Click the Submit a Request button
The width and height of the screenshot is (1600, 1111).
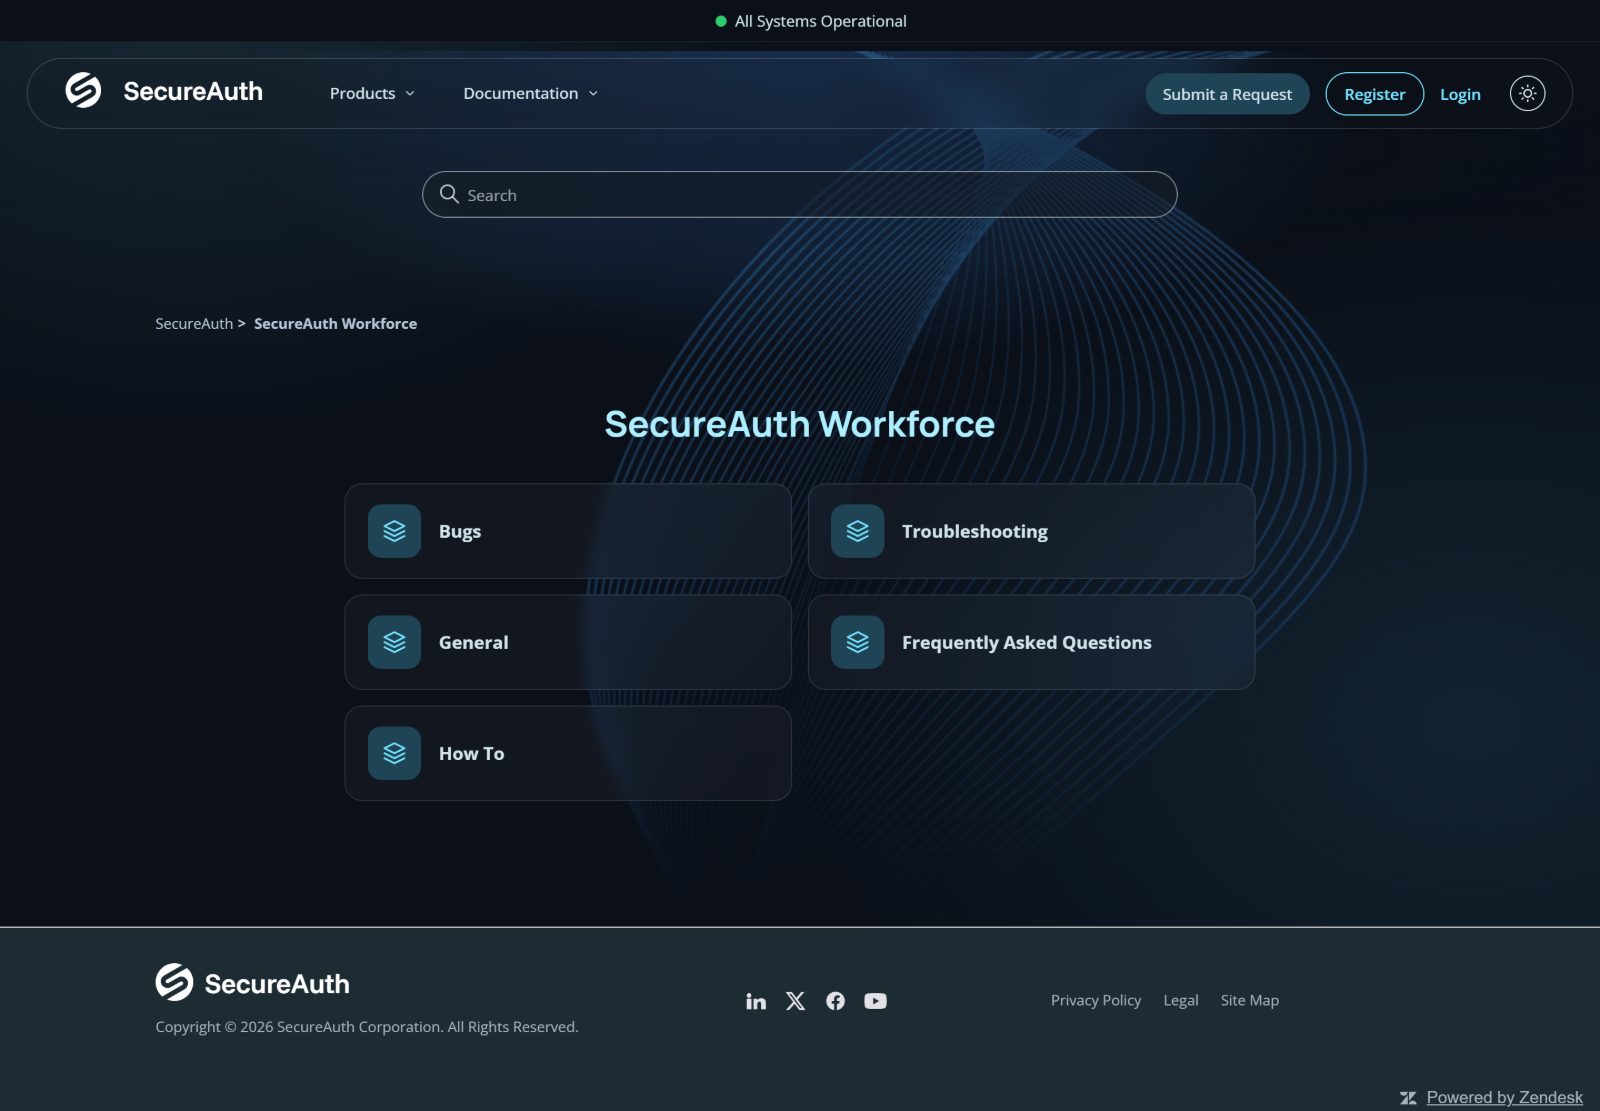[1227, 94]
